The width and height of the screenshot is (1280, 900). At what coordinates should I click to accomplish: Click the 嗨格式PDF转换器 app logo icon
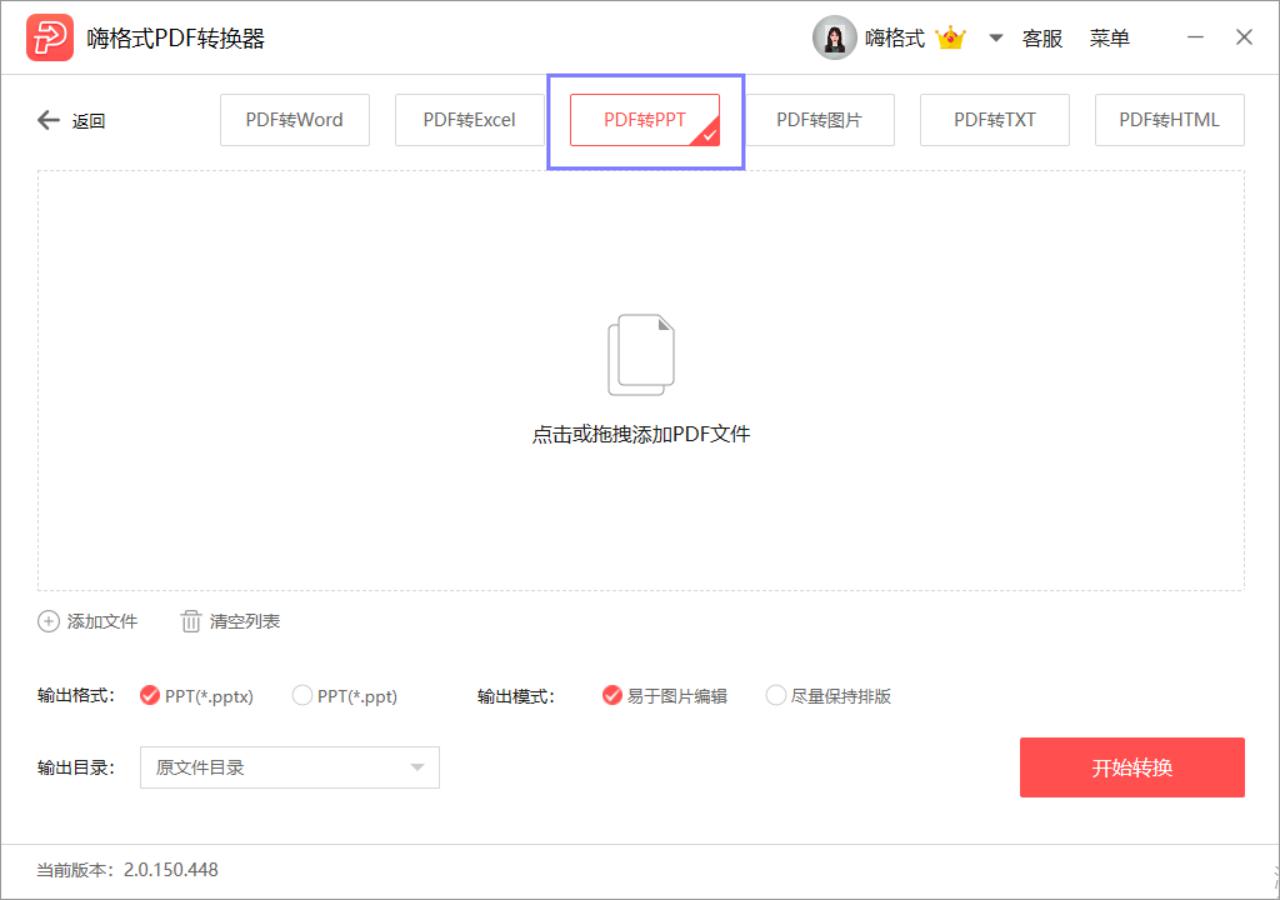pos(50,38)
